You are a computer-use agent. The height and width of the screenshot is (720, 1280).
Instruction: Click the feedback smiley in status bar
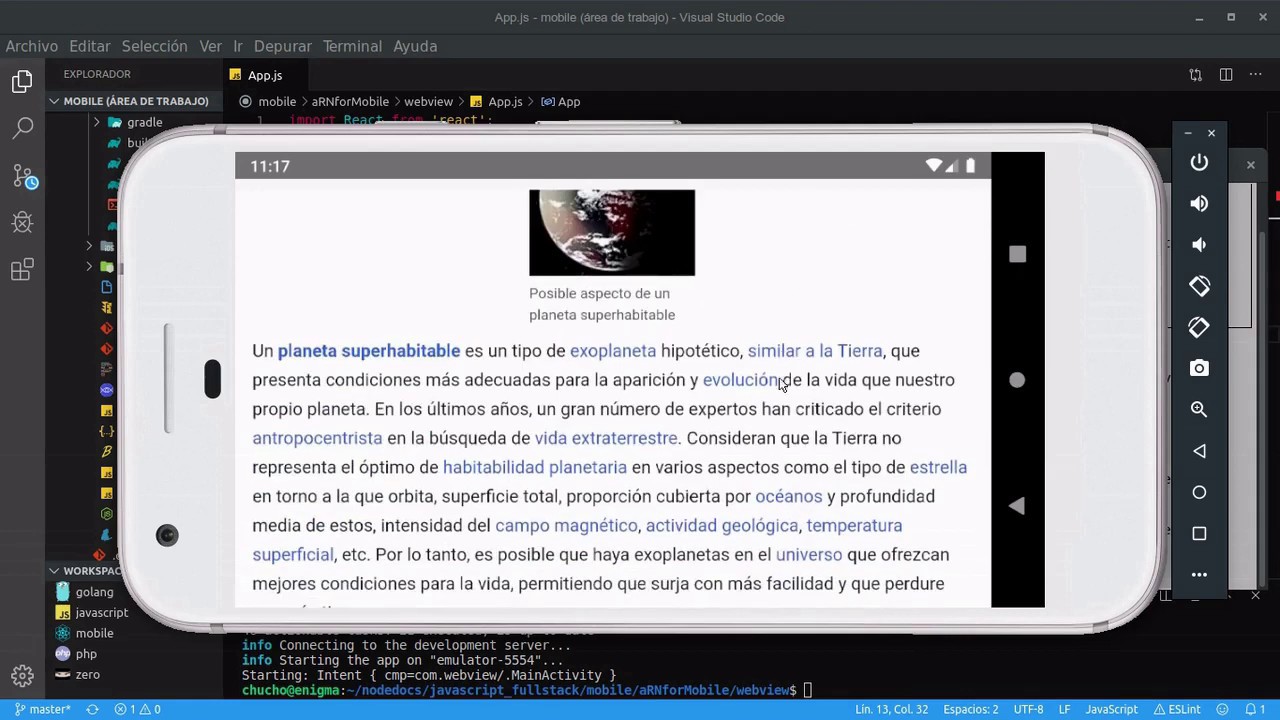tap(1220, 709)
